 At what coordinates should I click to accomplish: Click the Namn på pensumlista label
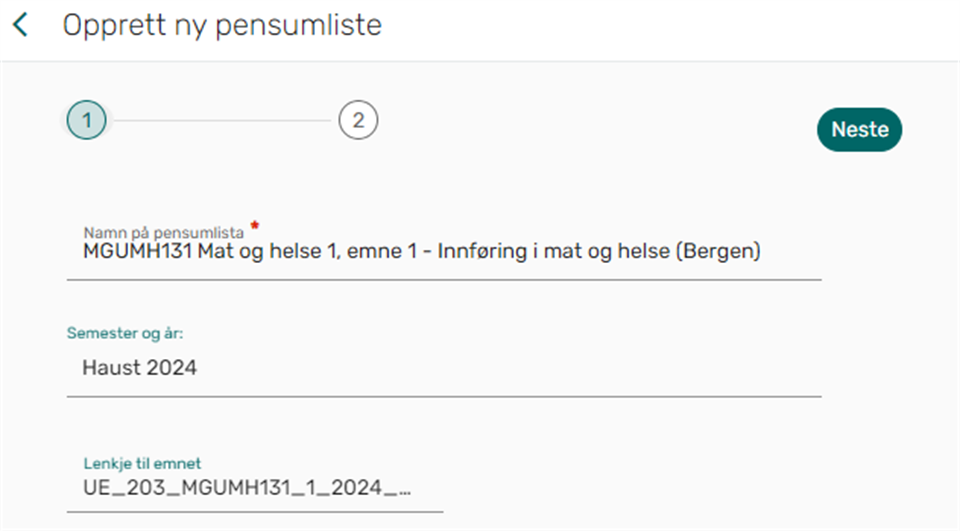click(x=164, y=232)
